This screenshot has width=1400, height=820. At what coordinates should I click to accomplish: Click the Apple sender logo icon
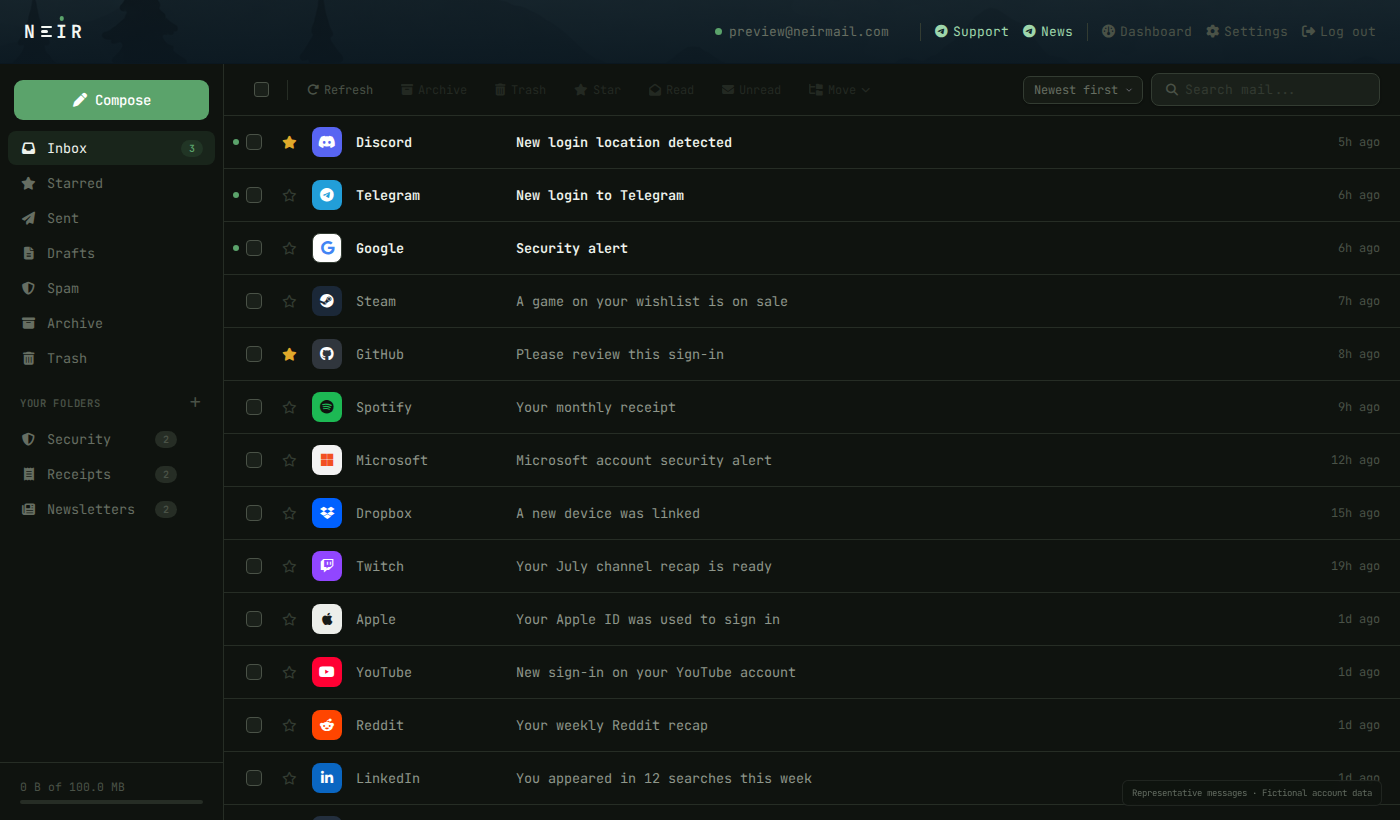tap(327, 619)
